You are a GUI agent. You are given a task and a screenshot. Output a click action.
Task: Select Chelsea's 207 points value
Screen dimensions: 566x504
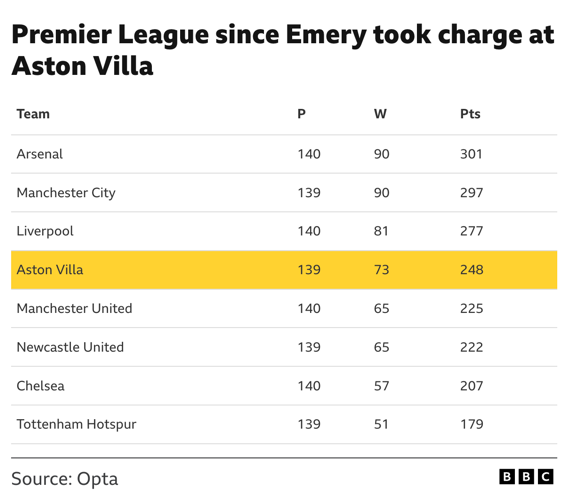click(x=471, y=386)
